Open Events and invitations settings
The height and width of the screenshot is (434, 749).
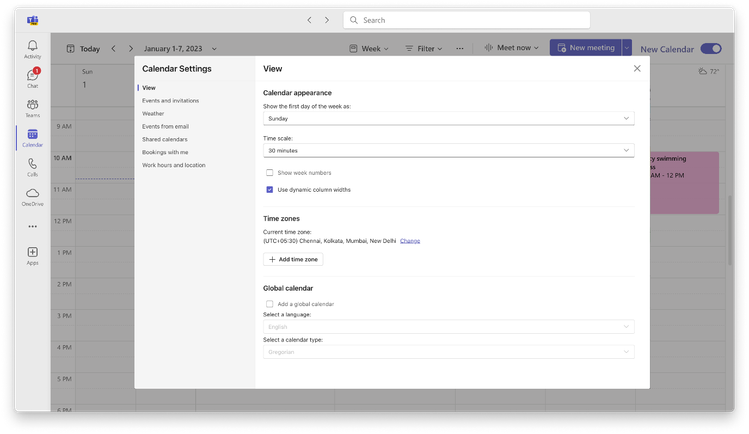point(171,101)
